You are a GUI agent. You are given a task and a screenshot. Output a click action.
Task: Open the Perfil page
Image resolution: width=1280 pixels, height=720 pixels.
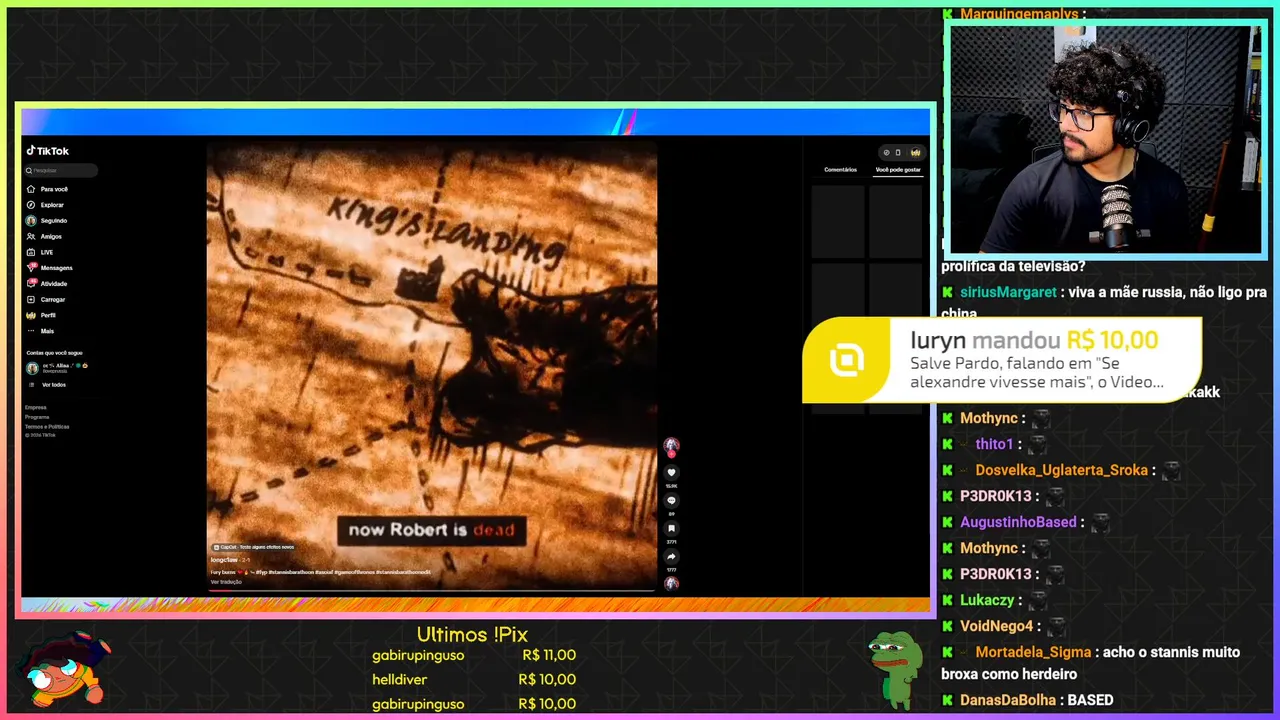point(42,315)
